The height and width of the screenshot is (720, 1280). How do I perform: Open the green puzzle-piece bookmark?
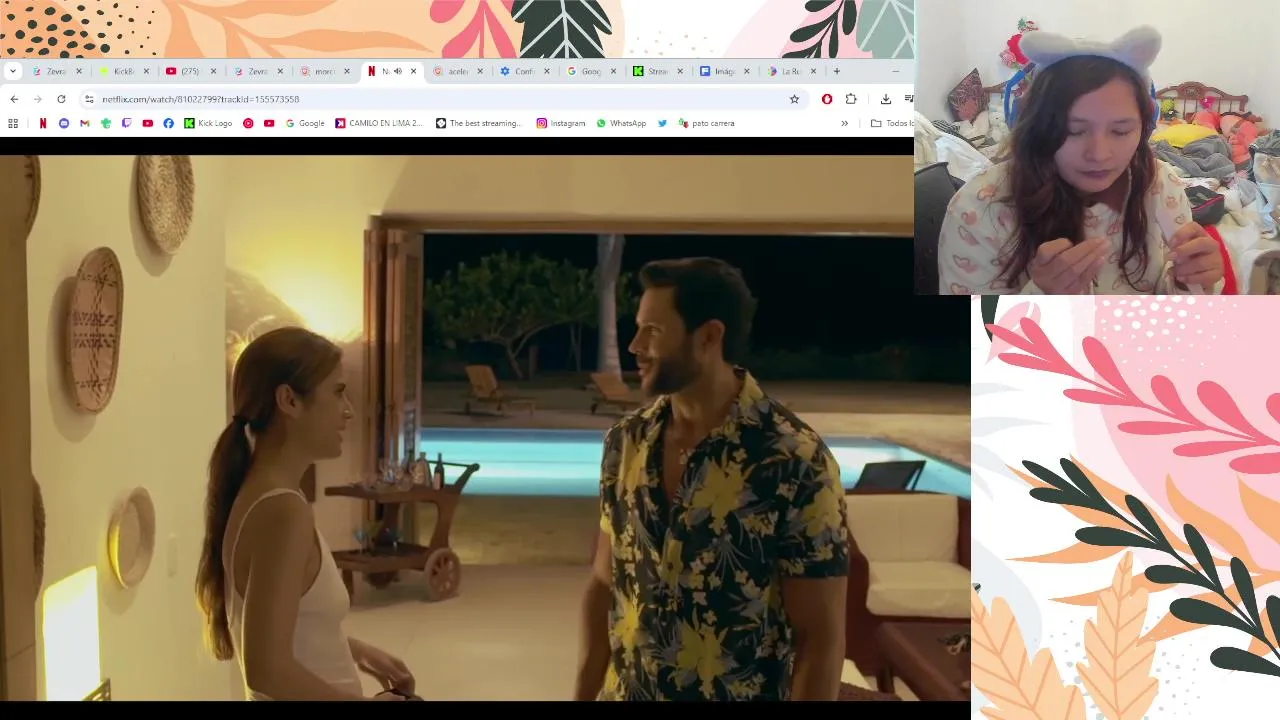tap(106, 123)
